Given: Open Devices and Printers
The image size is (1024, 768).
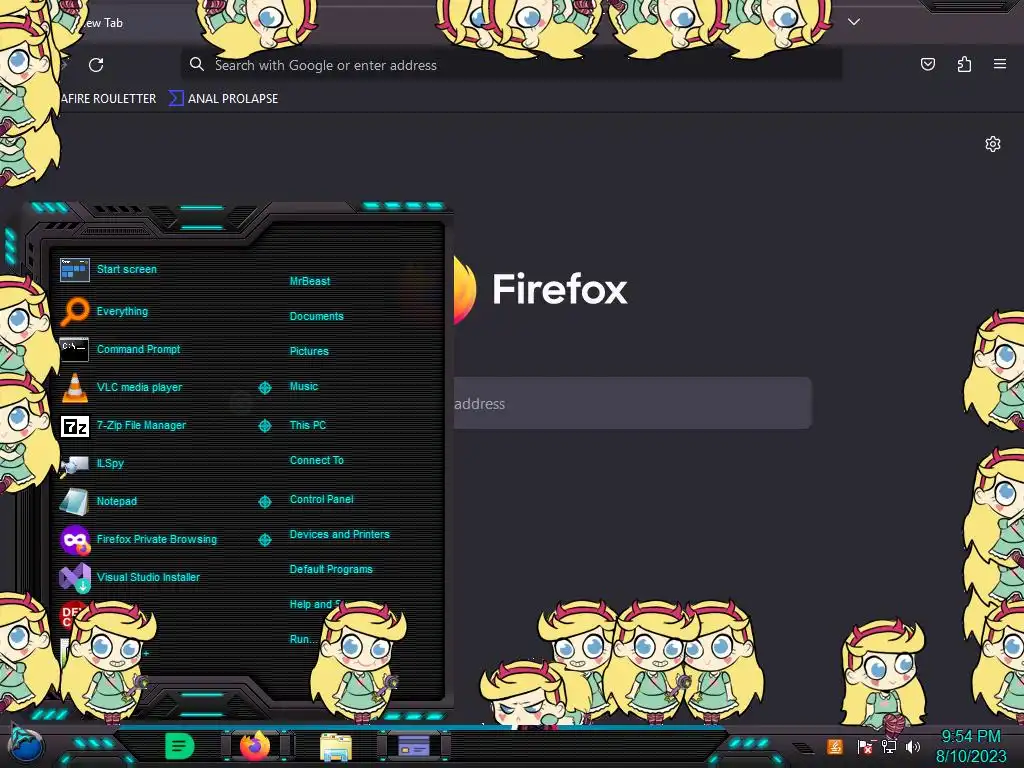Looking at the screenshot, I should (339, 534).
